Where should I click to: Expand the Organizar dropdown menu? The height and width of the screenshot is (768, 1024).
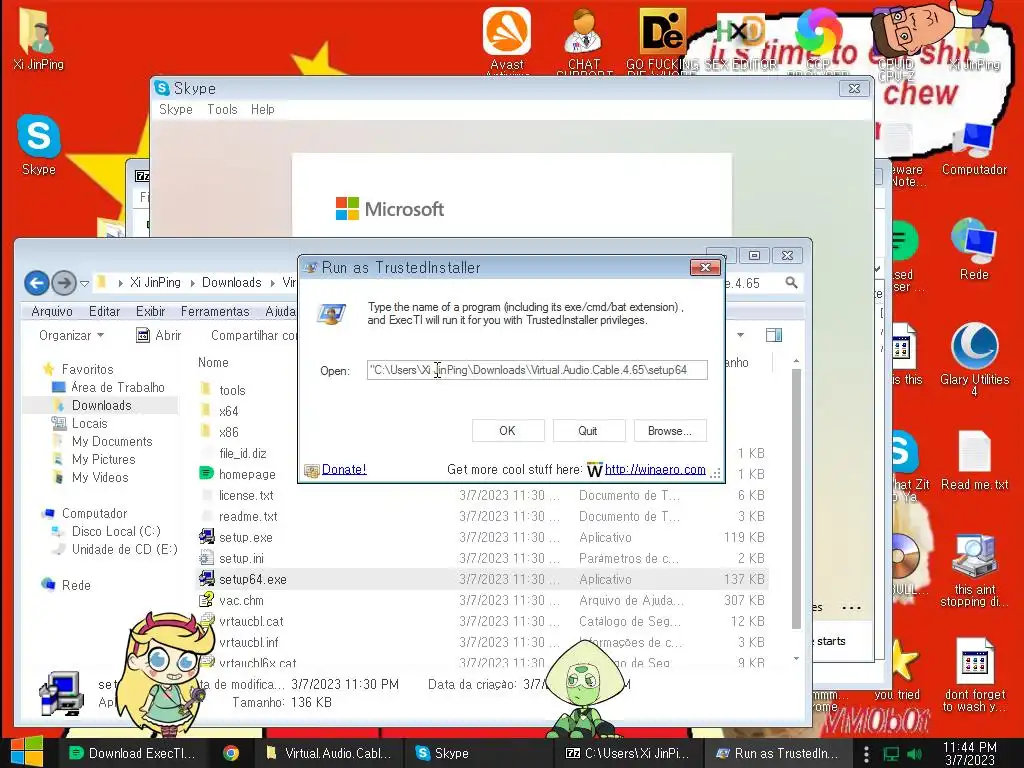(x=72, y=335)
